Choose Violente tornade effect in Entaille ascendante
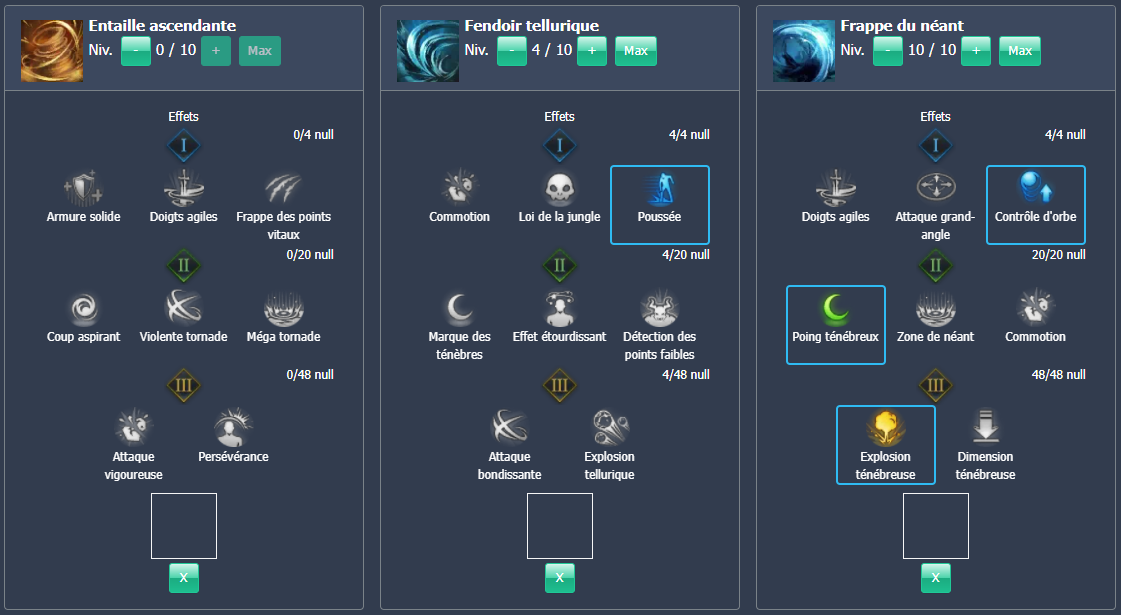Viewport: 1121px width, 615px height. coord(183,308)
